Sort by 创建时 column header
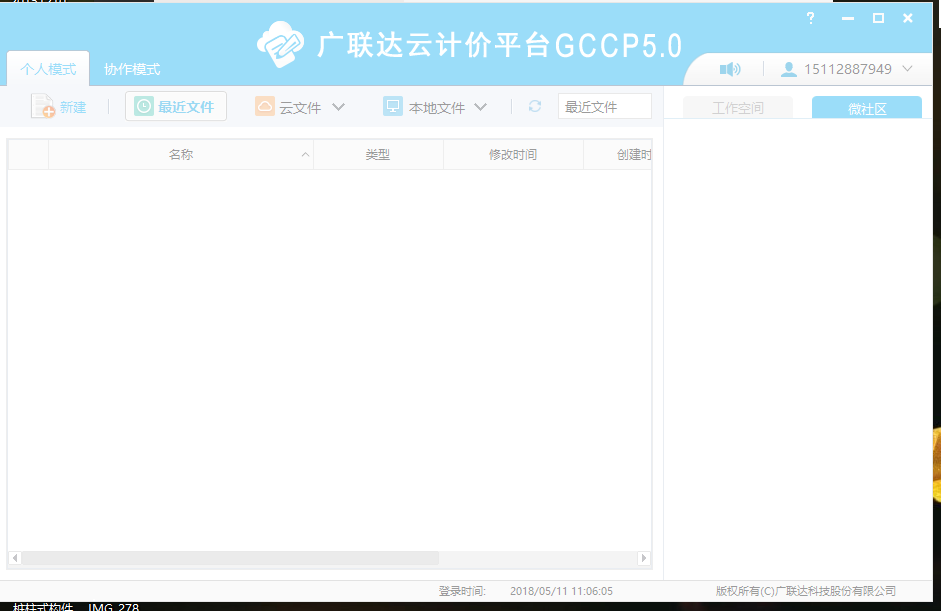 (618, 155)
